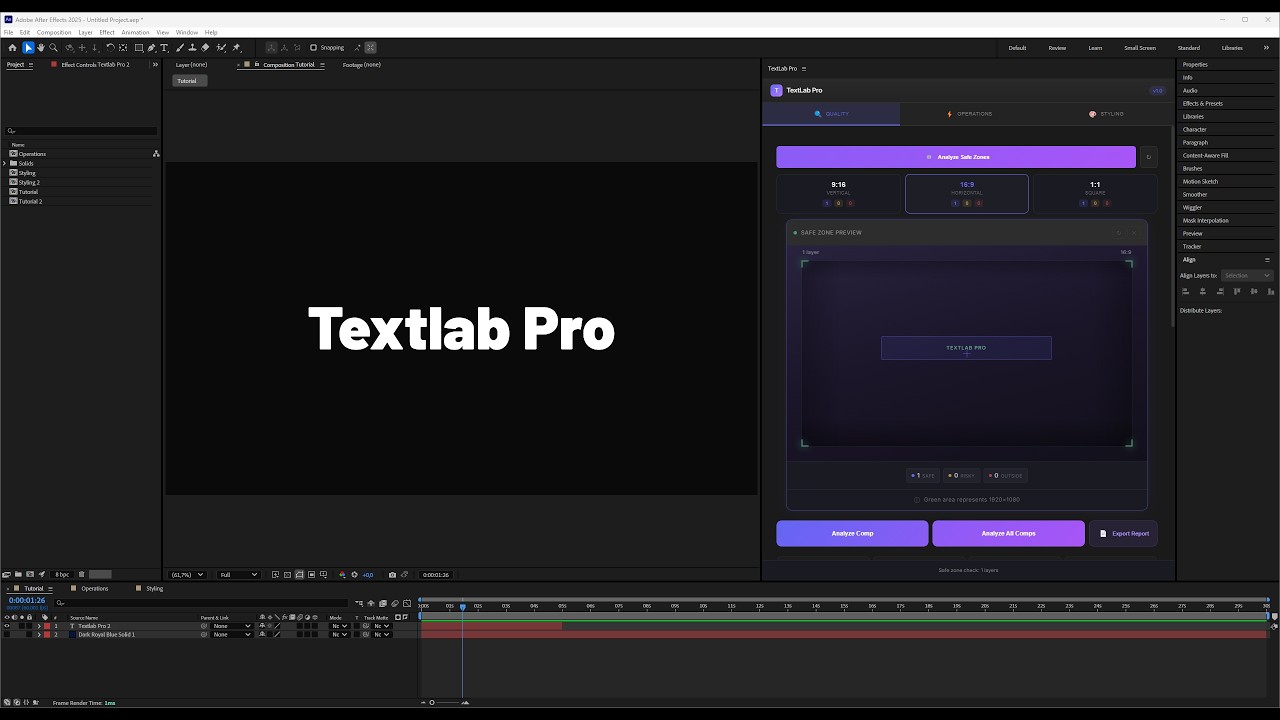Align layers to top edge
This screenshot has width=1280, height=720.
[1237, 291]
